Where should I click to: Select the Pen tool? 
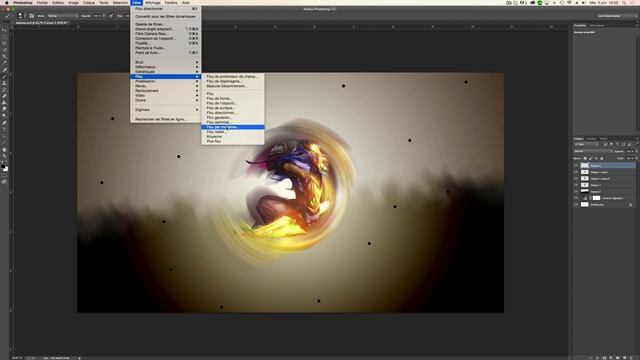pyautogui.click(x=4, y=122)
